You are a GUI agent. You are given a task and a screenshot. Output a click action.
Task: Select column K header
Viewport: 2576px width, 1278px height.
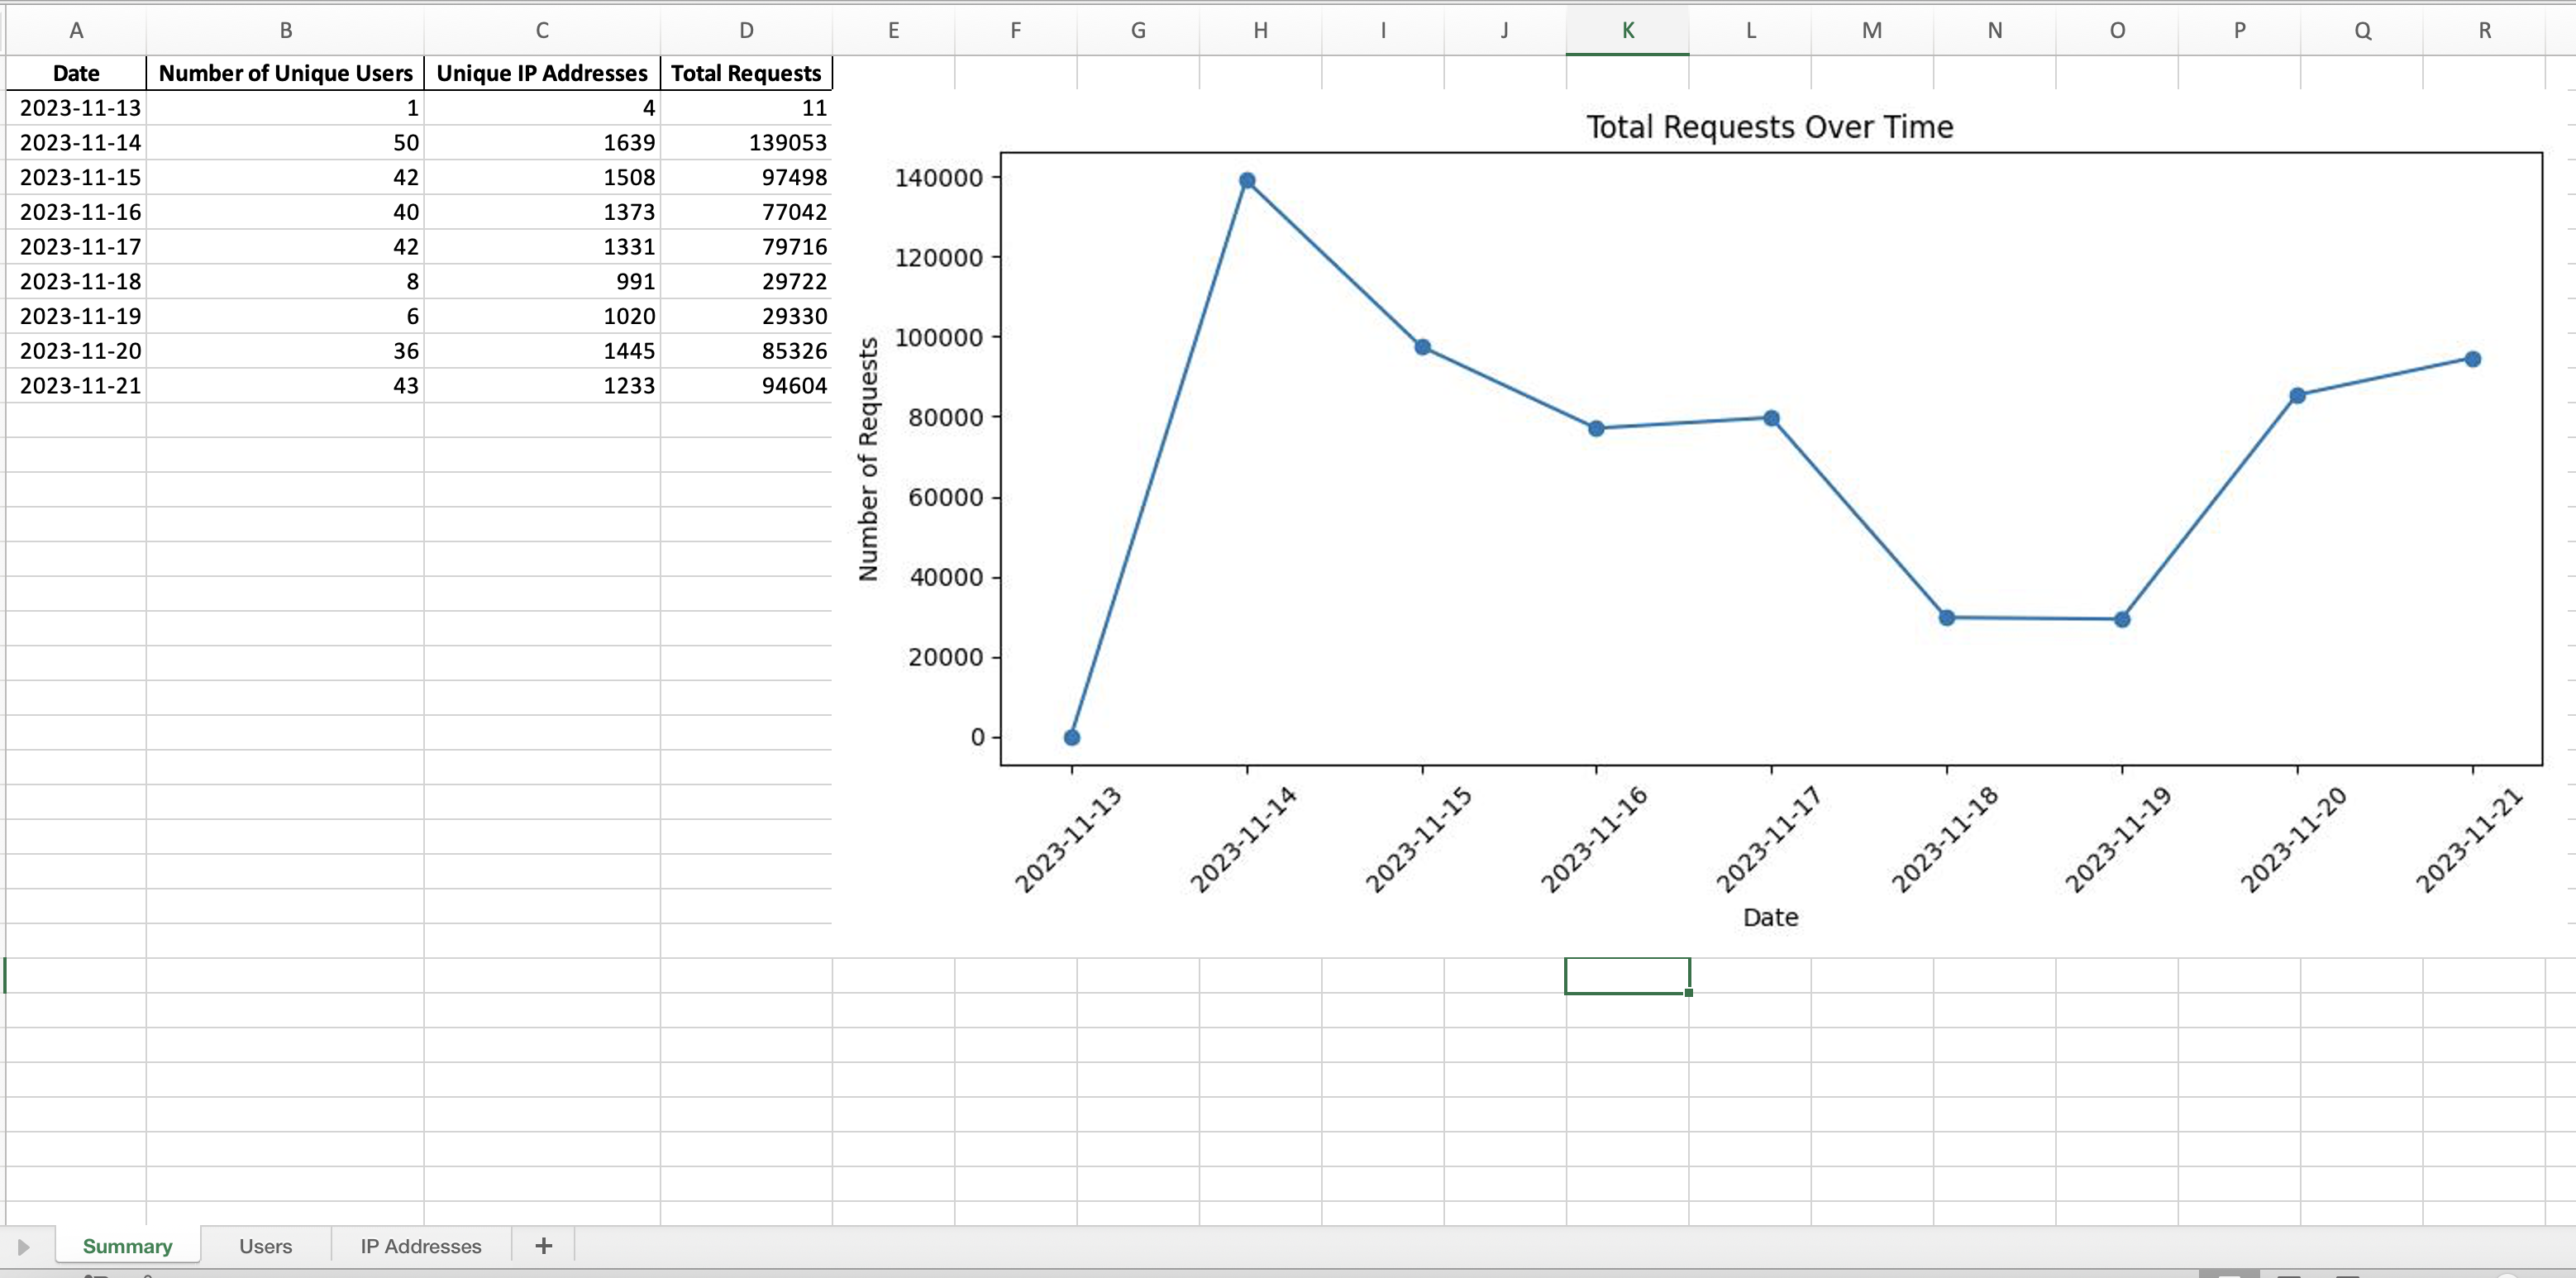[x=1626, y=29]
